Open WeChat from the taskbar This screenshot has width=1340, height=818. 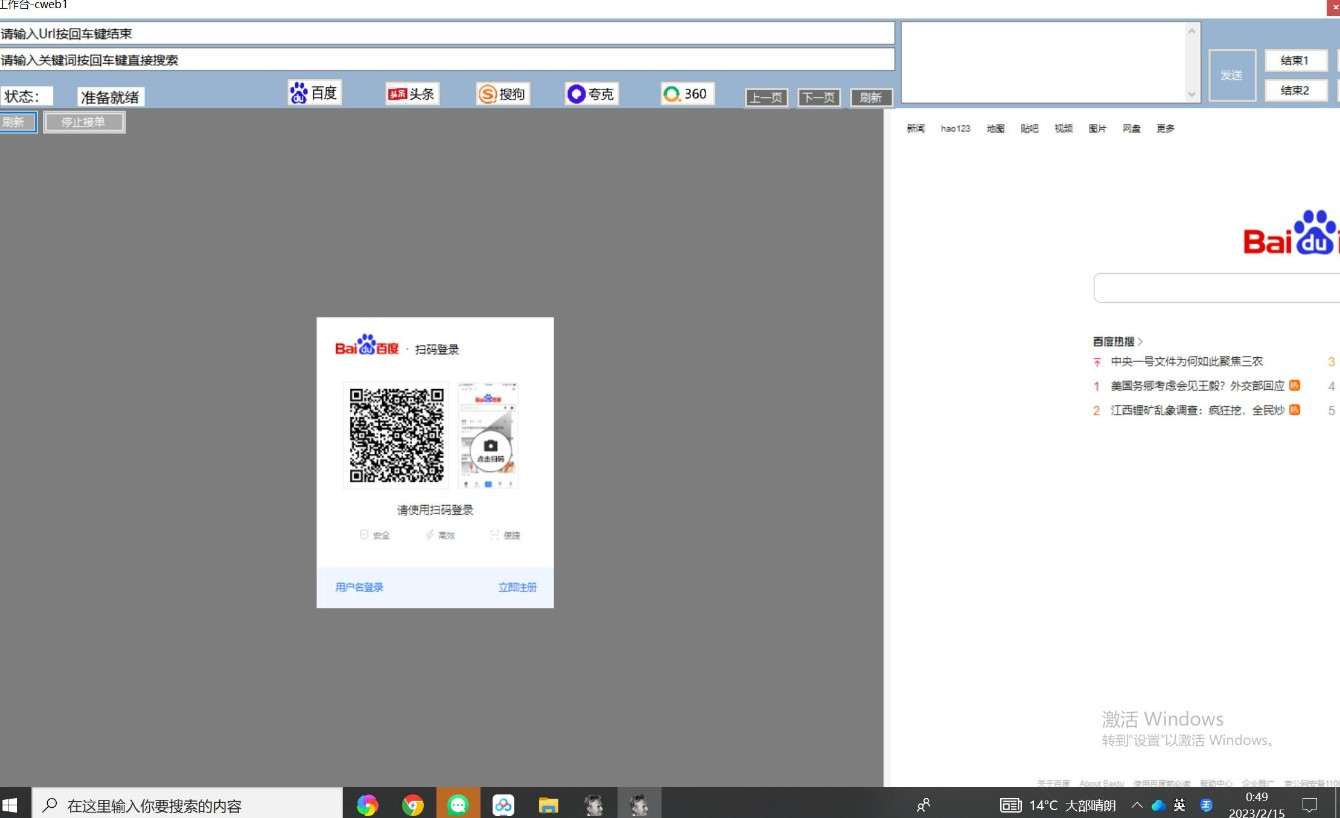pyautogui.click(x=458, y=804)
